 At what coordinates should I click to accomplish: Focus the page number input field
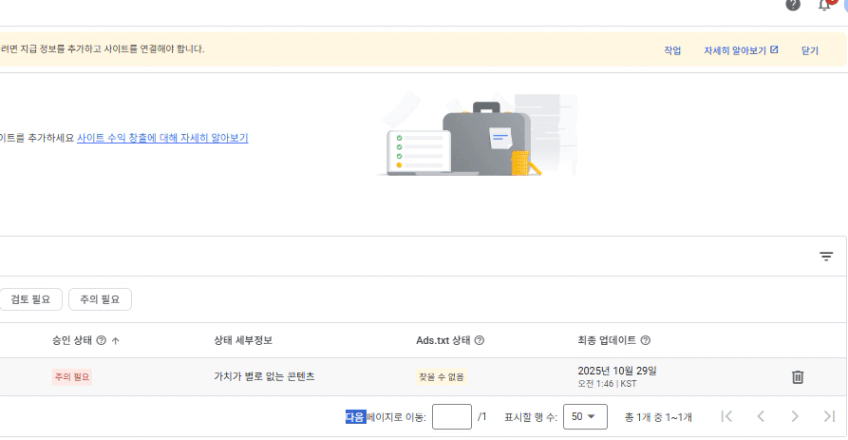tap(452, 417)
